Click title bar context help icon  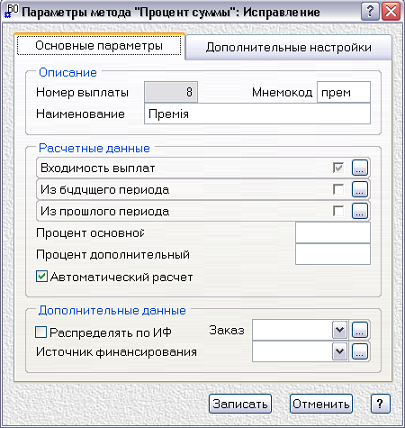(x=370, y=12)
